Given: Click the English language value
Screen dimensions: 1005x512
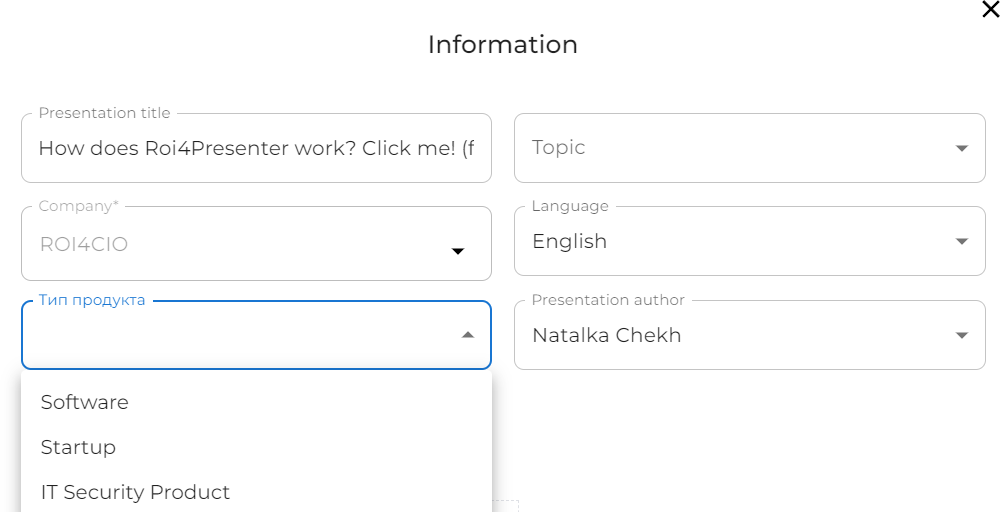Looking at the screenshot, I should pos(570,242).
